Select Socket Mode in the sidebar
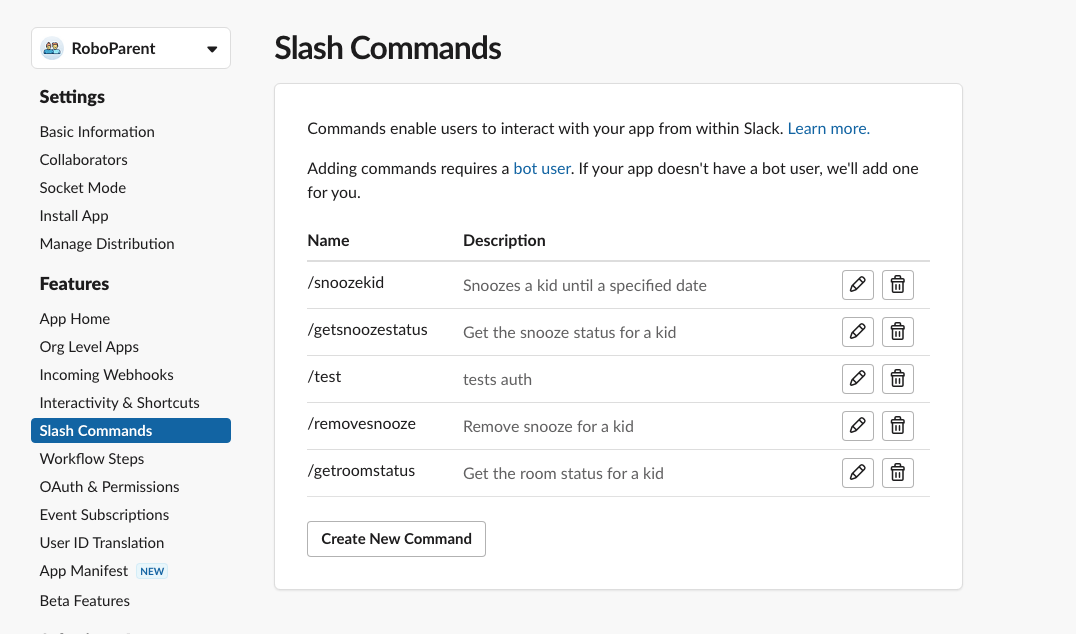 tap(82, 187)
